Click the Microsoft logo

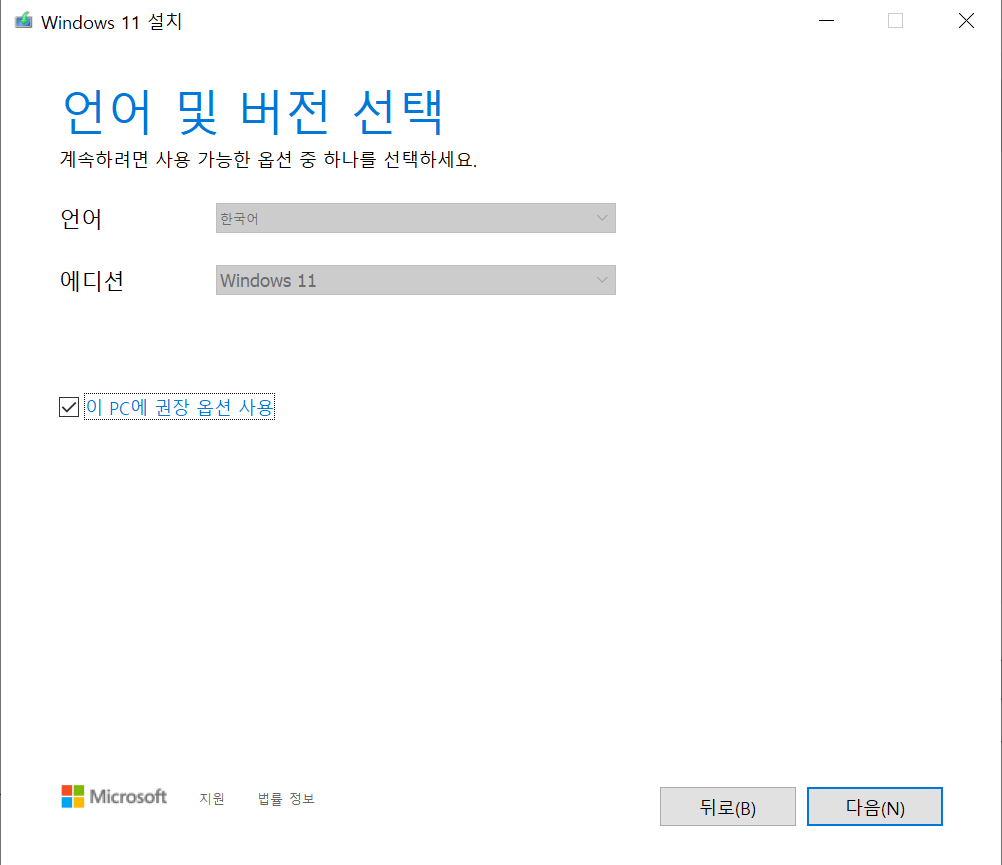coord(114,797)
